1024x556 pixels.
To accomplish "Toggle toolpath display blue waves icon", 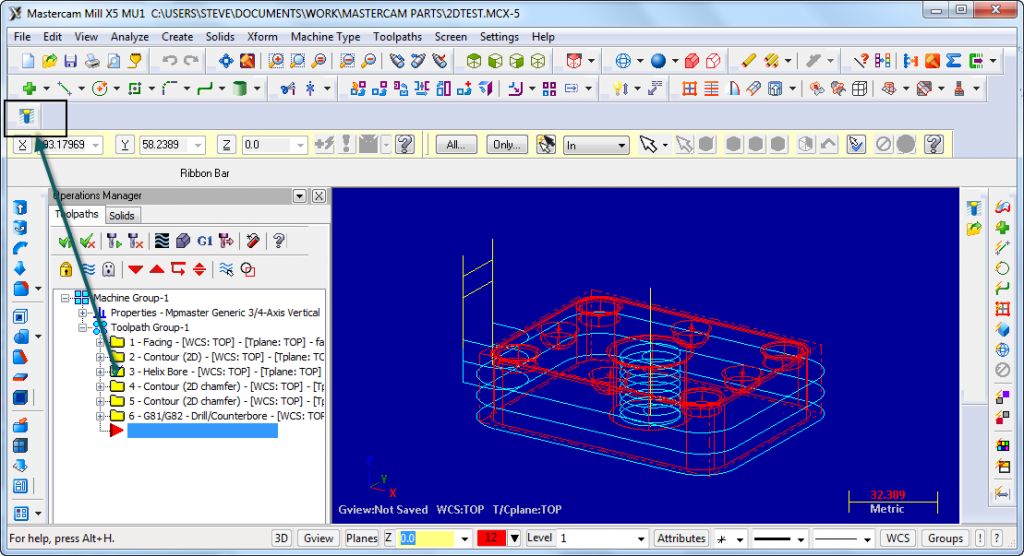I will pos(88,269).
